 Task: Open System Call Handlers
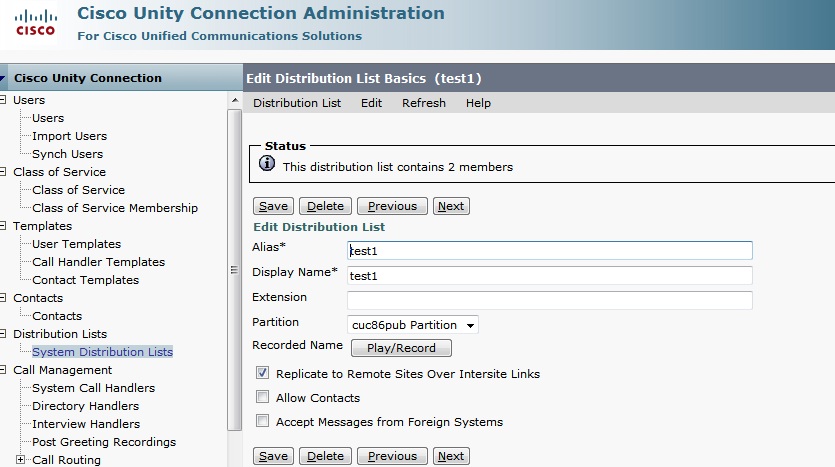[93, 388]
